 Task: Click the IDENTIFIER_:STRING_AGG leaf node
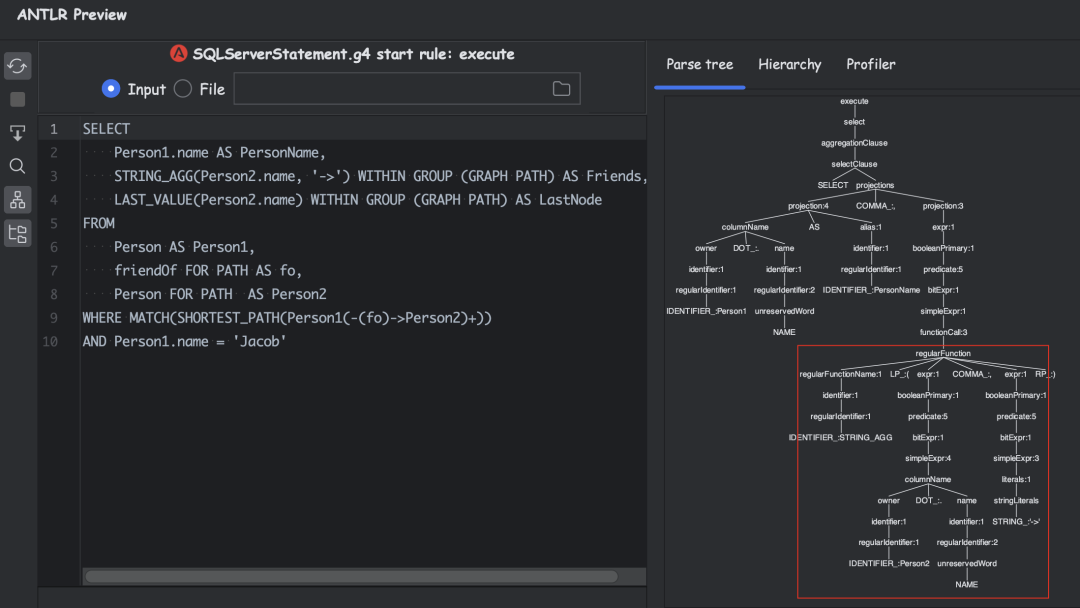(x=840, y=437)
